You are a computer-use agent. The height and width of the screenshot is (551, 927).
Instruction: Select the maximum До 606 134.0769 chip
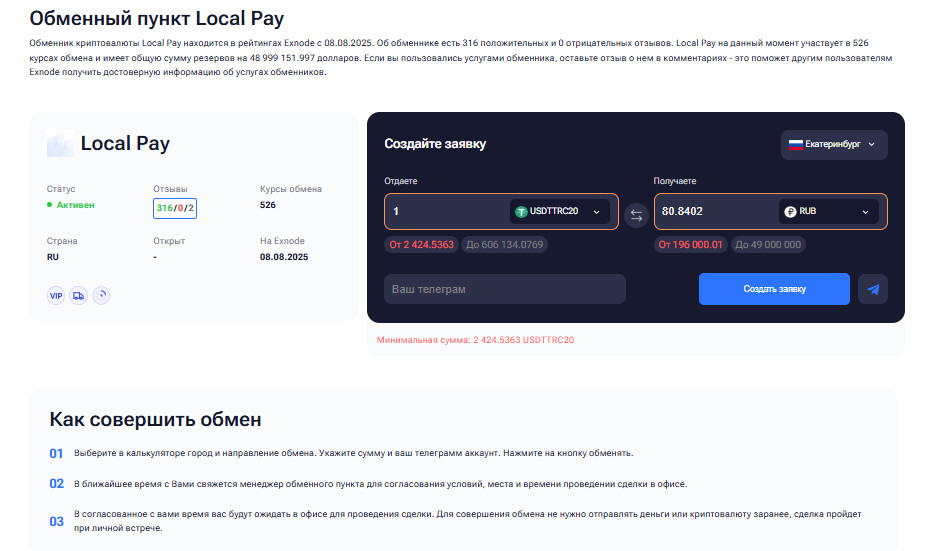pos(505,244)
